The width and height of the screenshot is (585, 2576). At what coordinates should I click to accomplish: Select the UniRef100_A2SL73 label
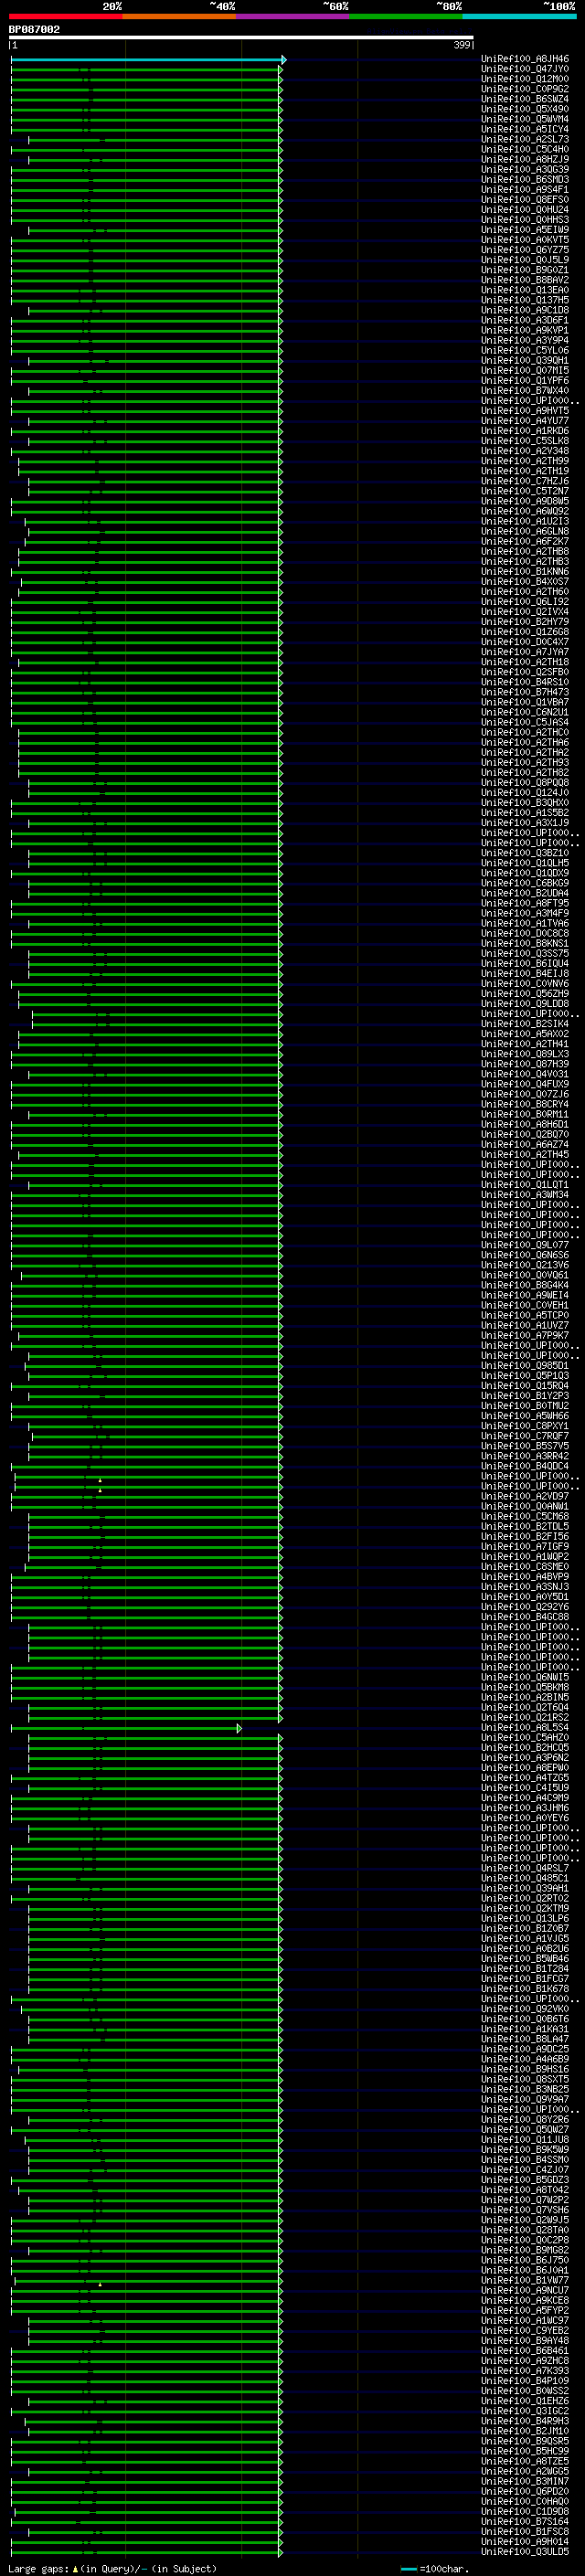click(525, 139)
